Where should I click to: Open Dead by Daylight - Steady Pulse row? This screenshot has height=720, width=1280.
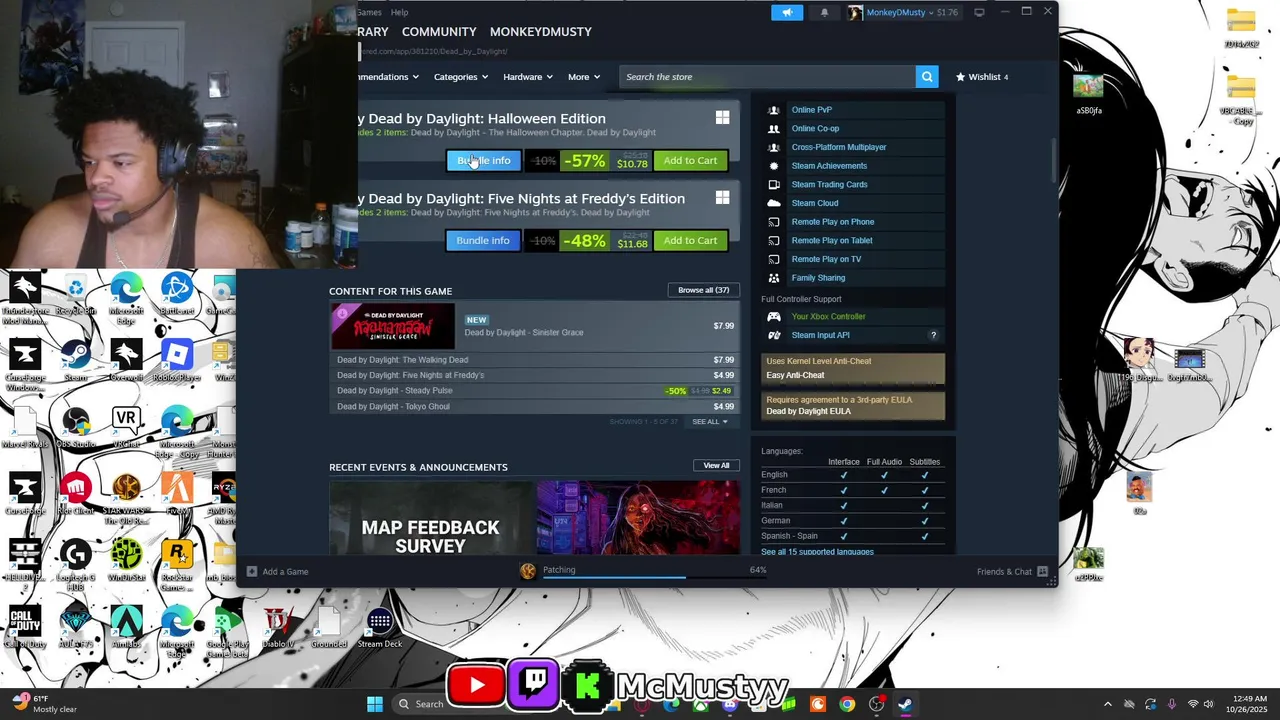tap(535, 391)
